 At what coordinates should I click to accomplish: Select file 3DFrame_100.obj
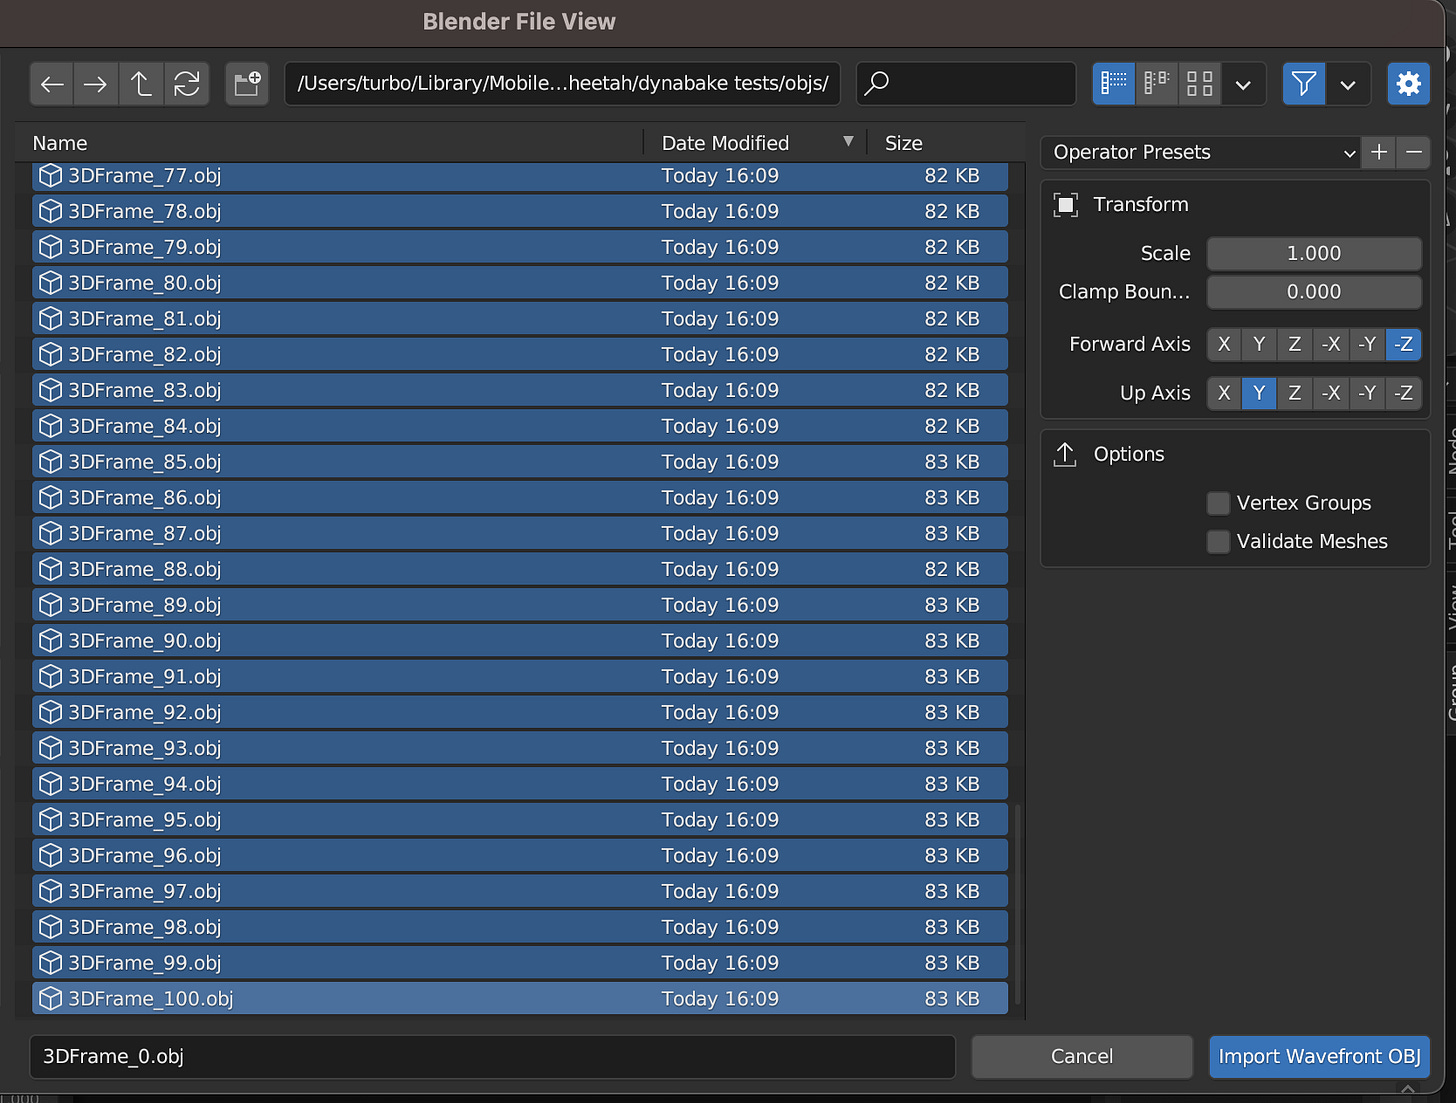519,998
